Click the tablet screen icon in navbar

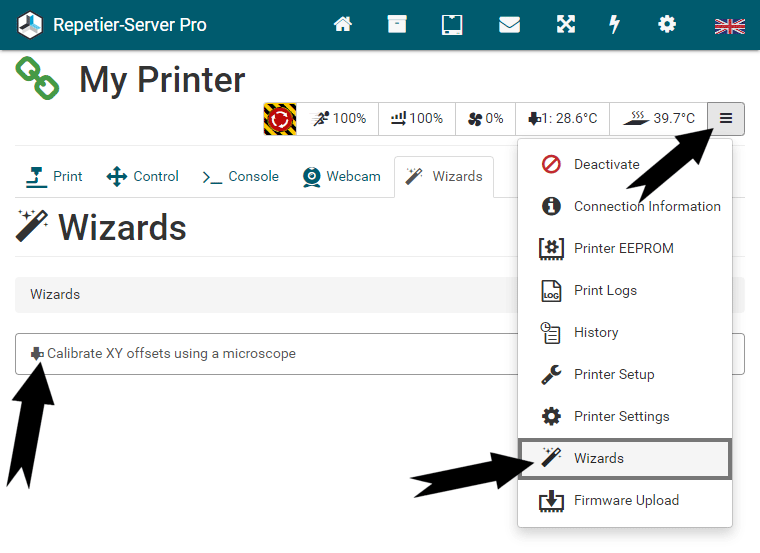(452, 25)
